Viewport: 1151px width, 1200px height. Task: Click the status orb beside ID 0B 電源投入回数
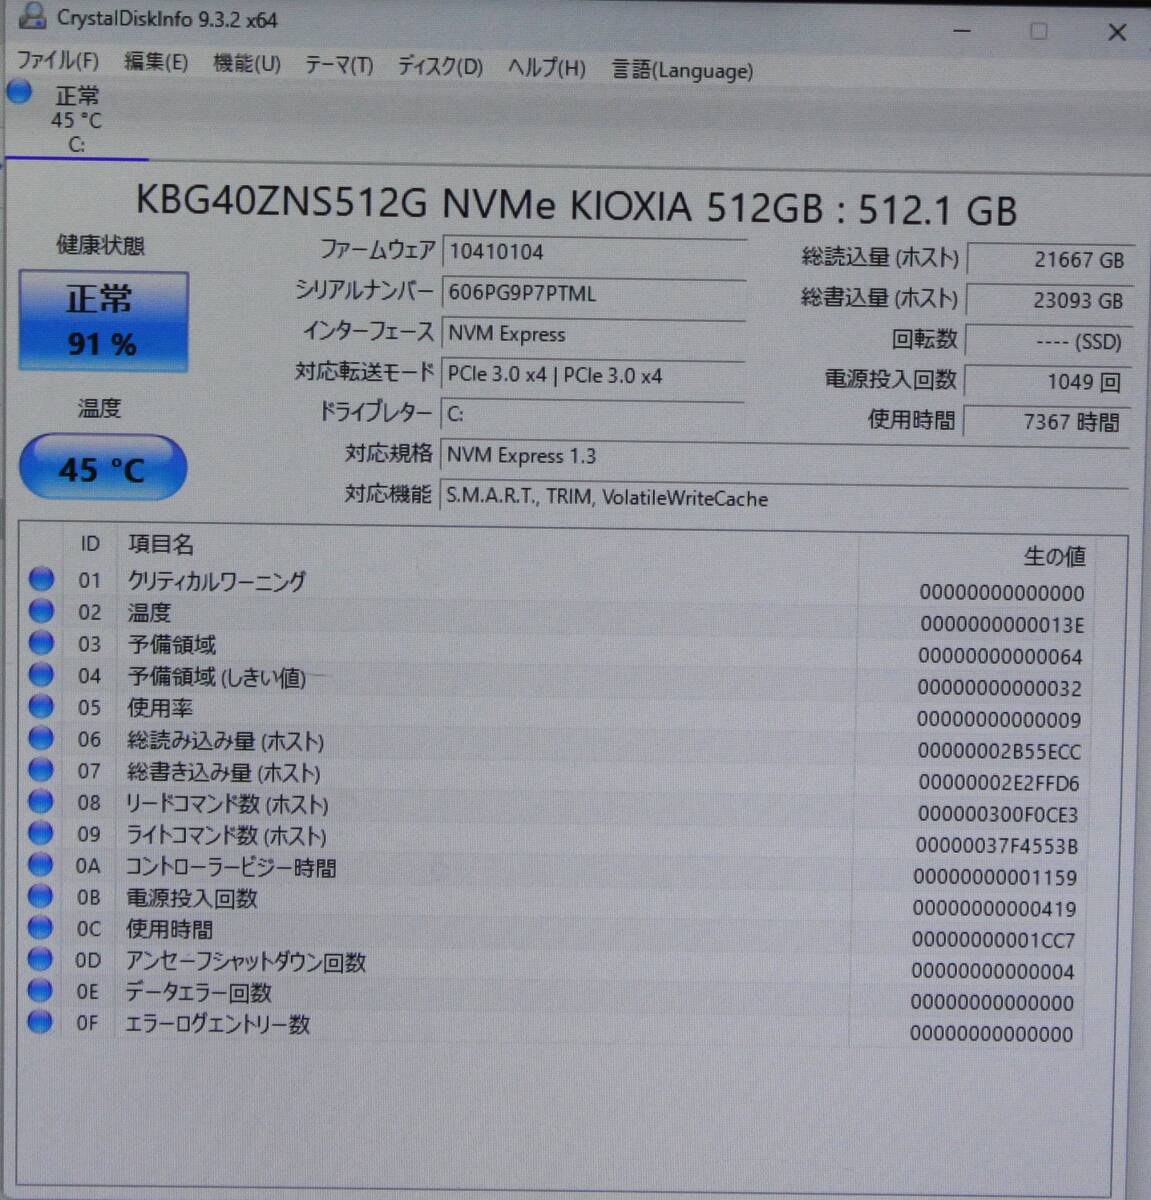tap(41, 897)
